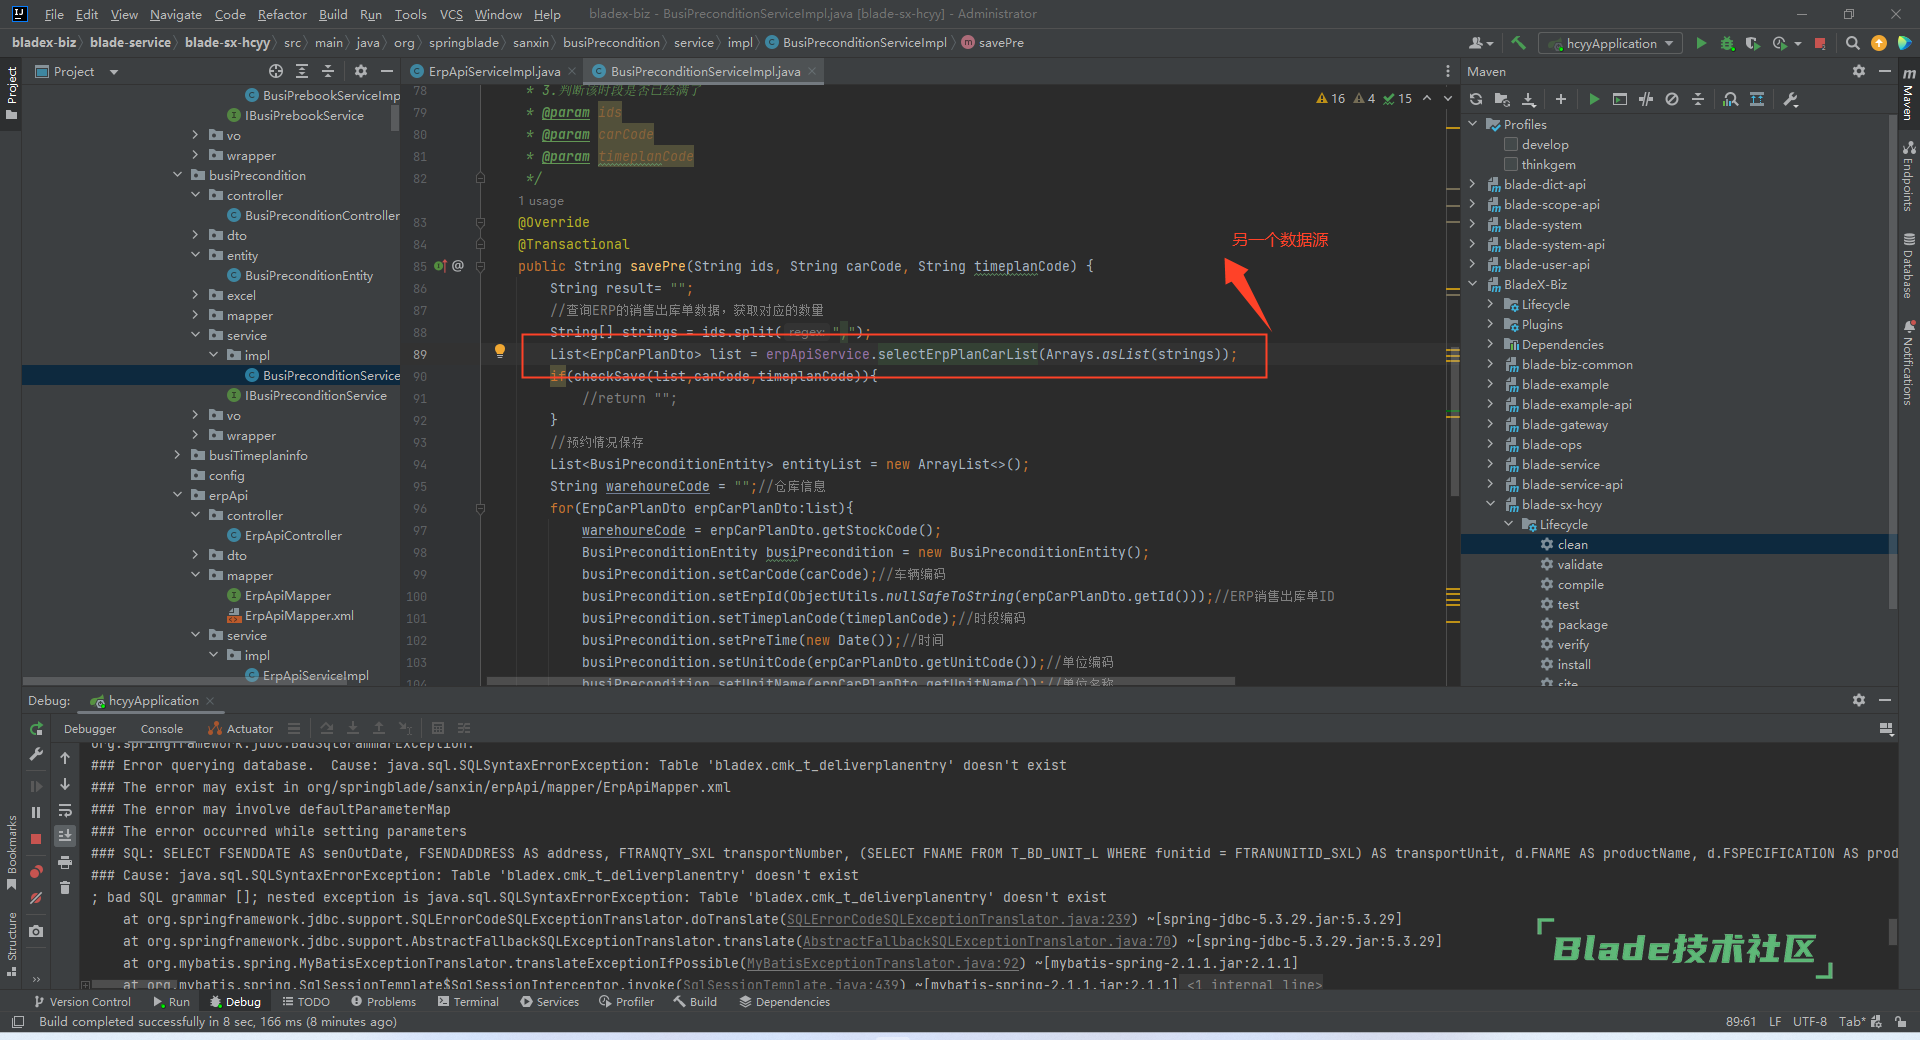
Task: Collapse BladeX-Biz Maven module
Action: click(x=1472, y=284)
